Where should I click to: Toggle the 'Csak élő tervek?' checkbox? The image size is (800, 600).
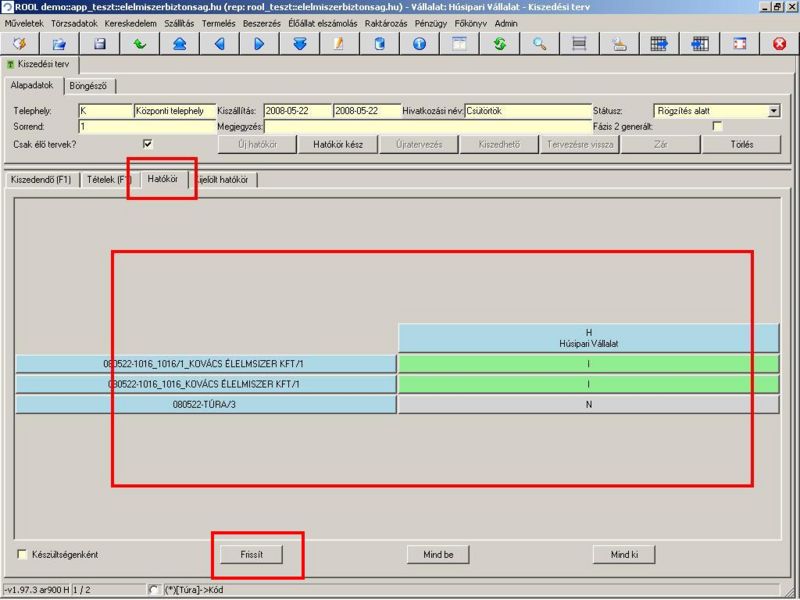pos(148,144)
